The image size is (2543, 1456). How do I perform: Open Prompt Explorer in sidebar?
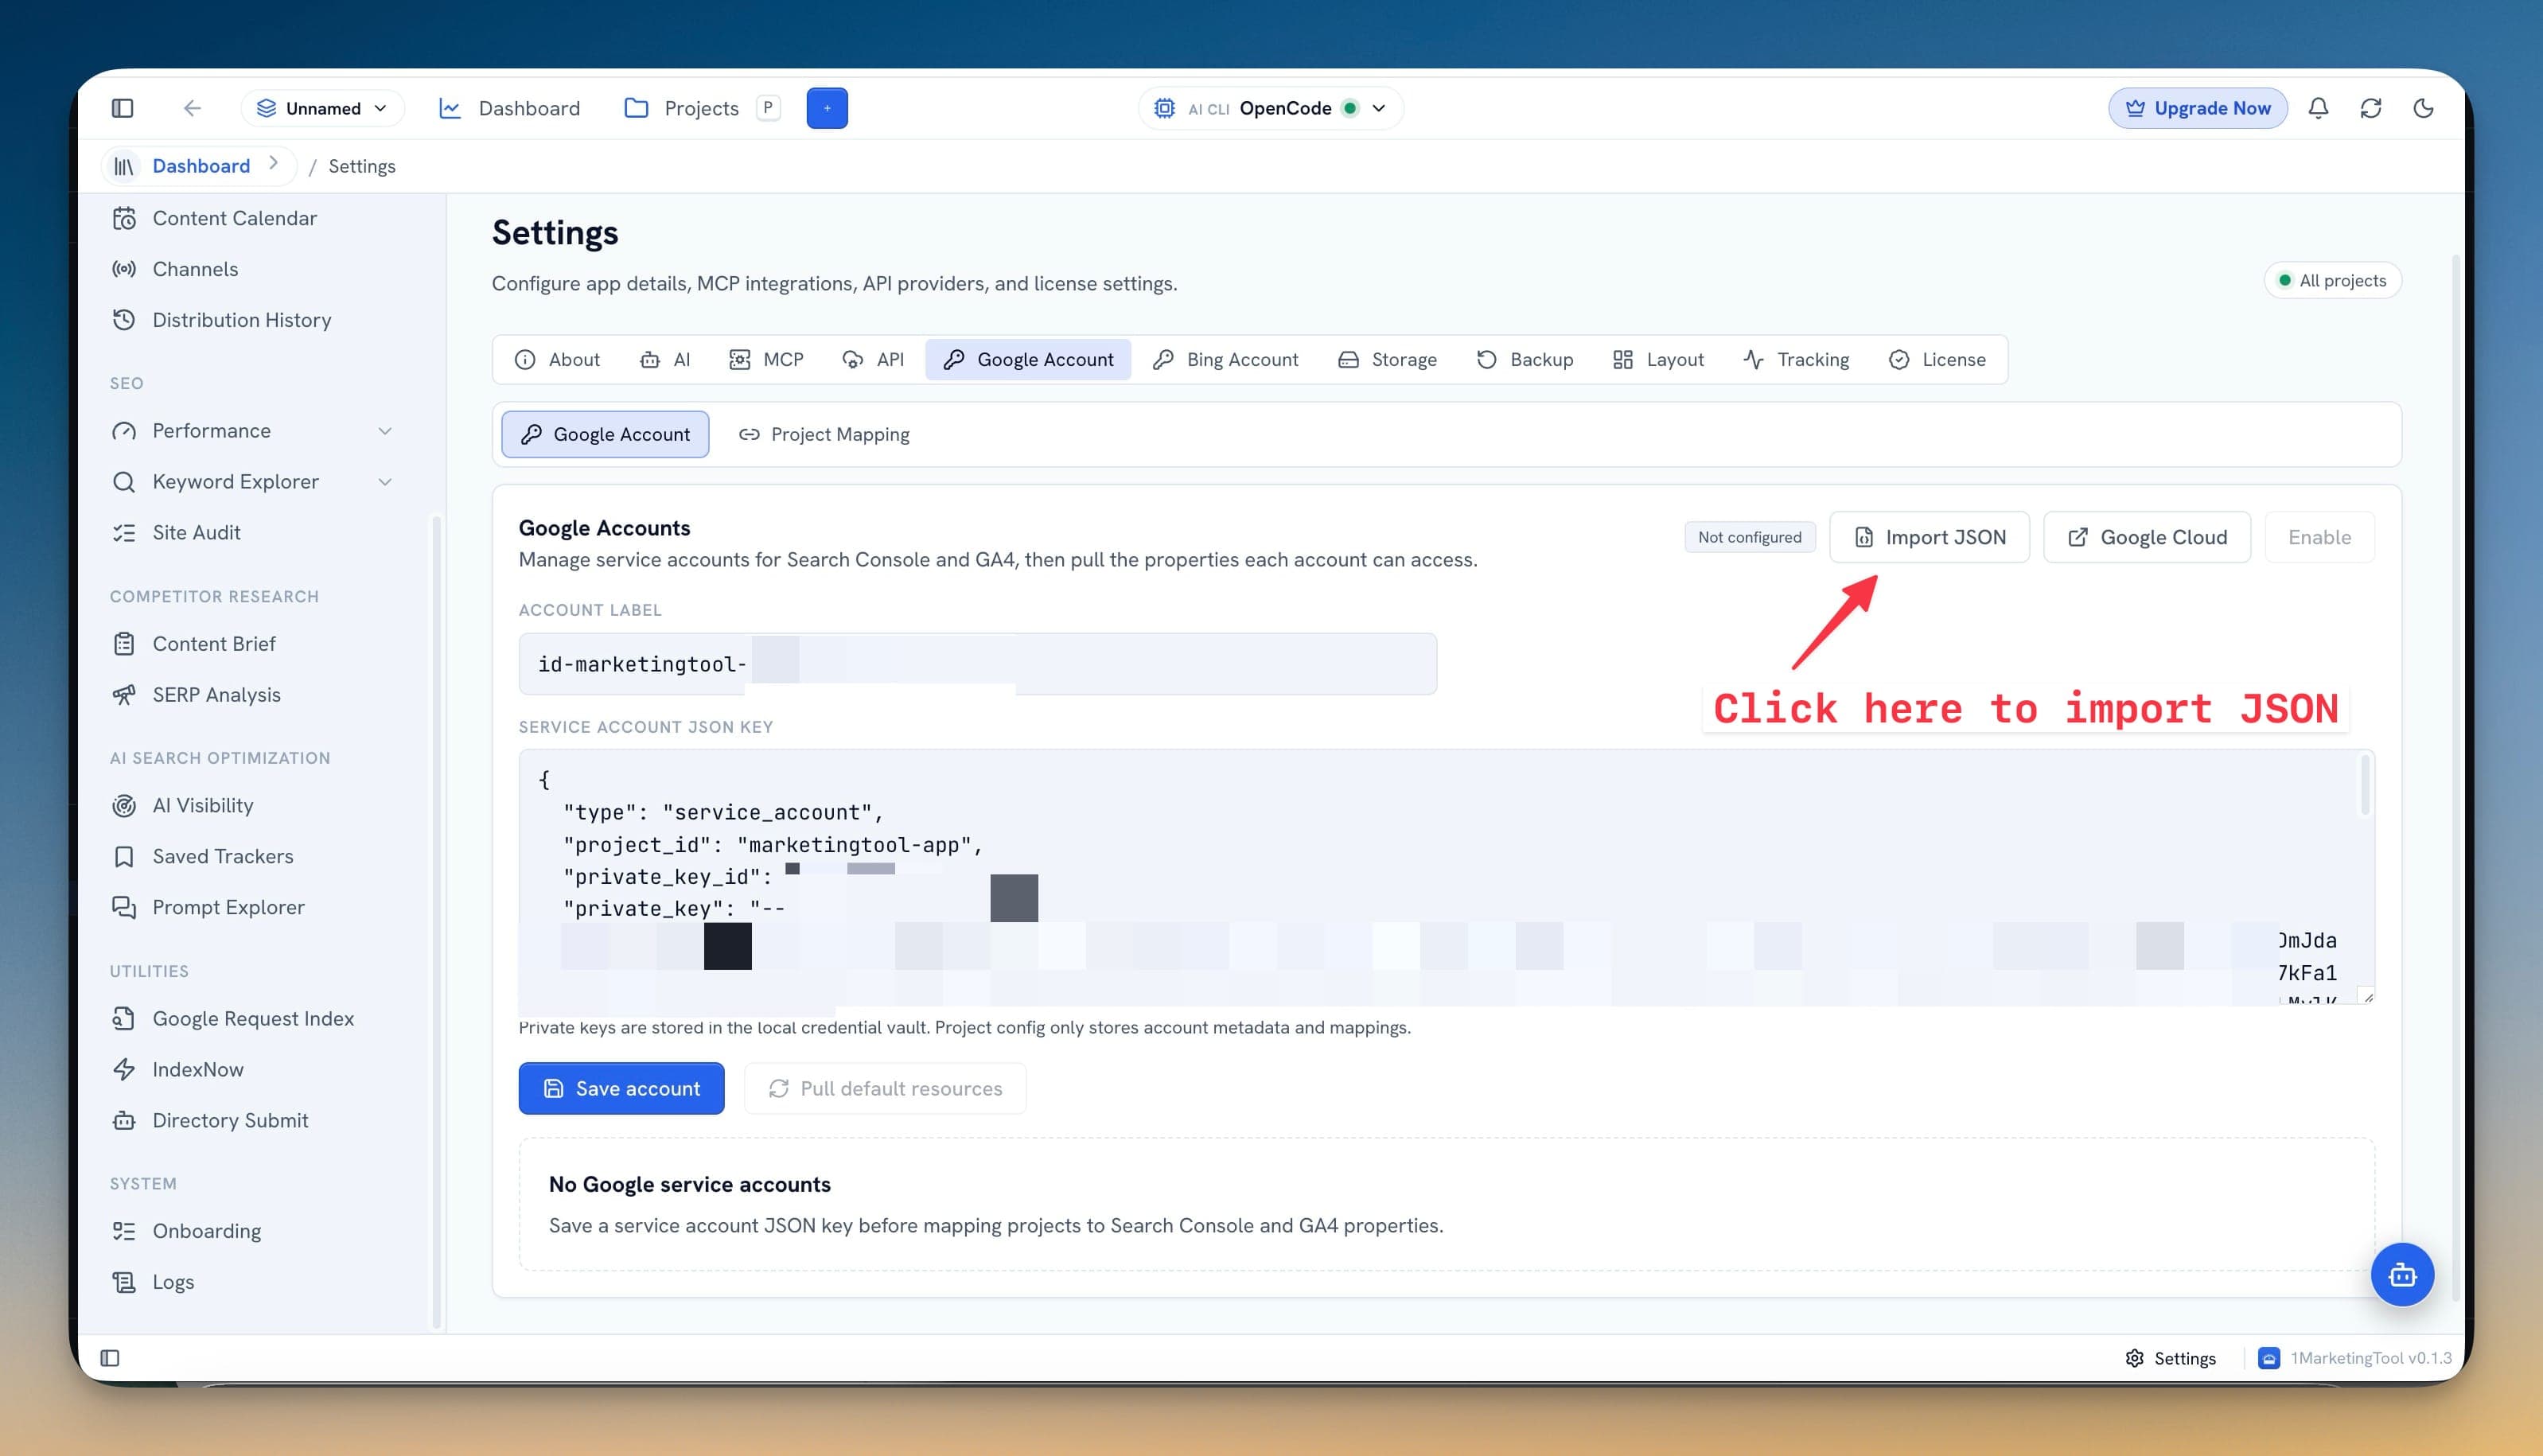tap(228, 908)
